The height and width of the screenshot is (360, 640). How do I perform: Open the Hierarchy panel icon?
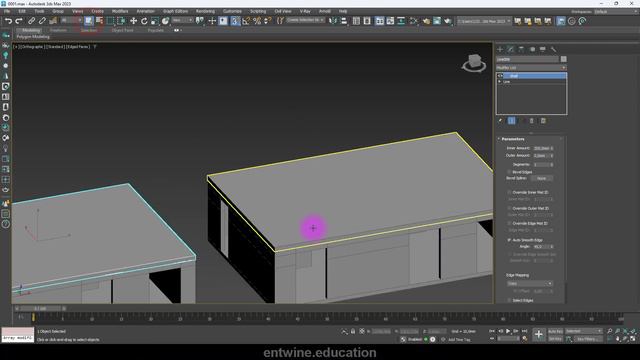coord(521,49)
